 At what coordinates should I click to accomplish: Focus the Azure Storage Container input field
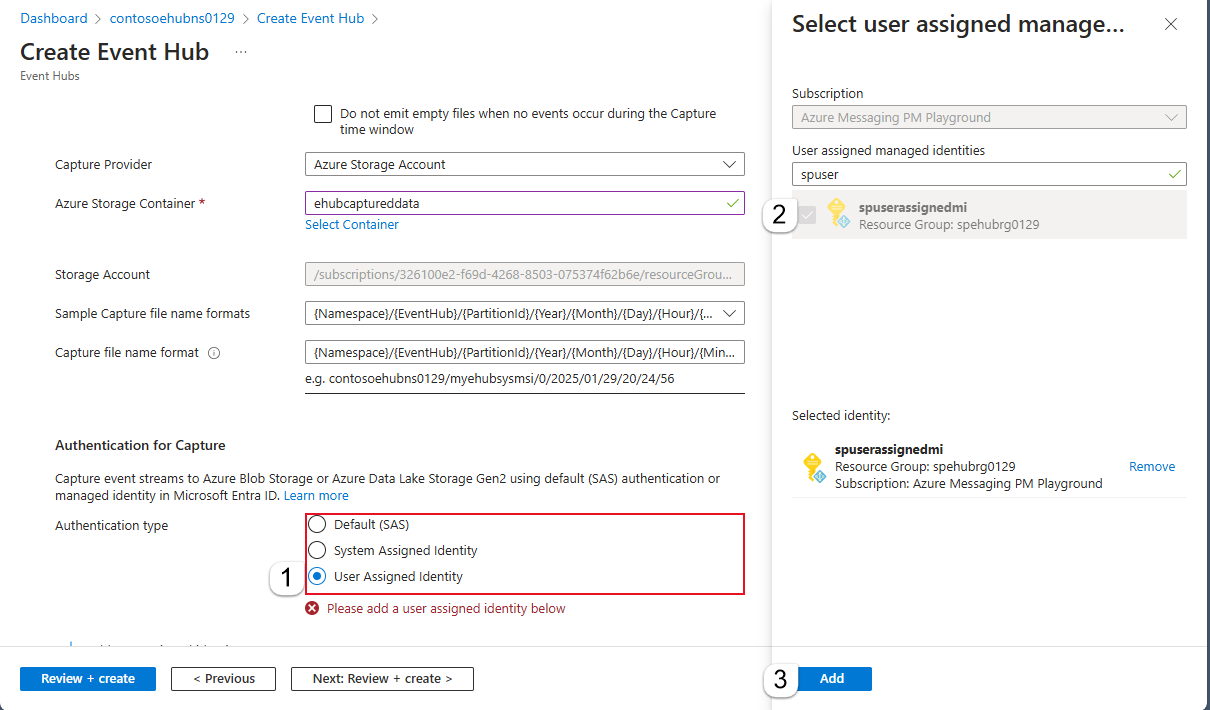point(525,203)
